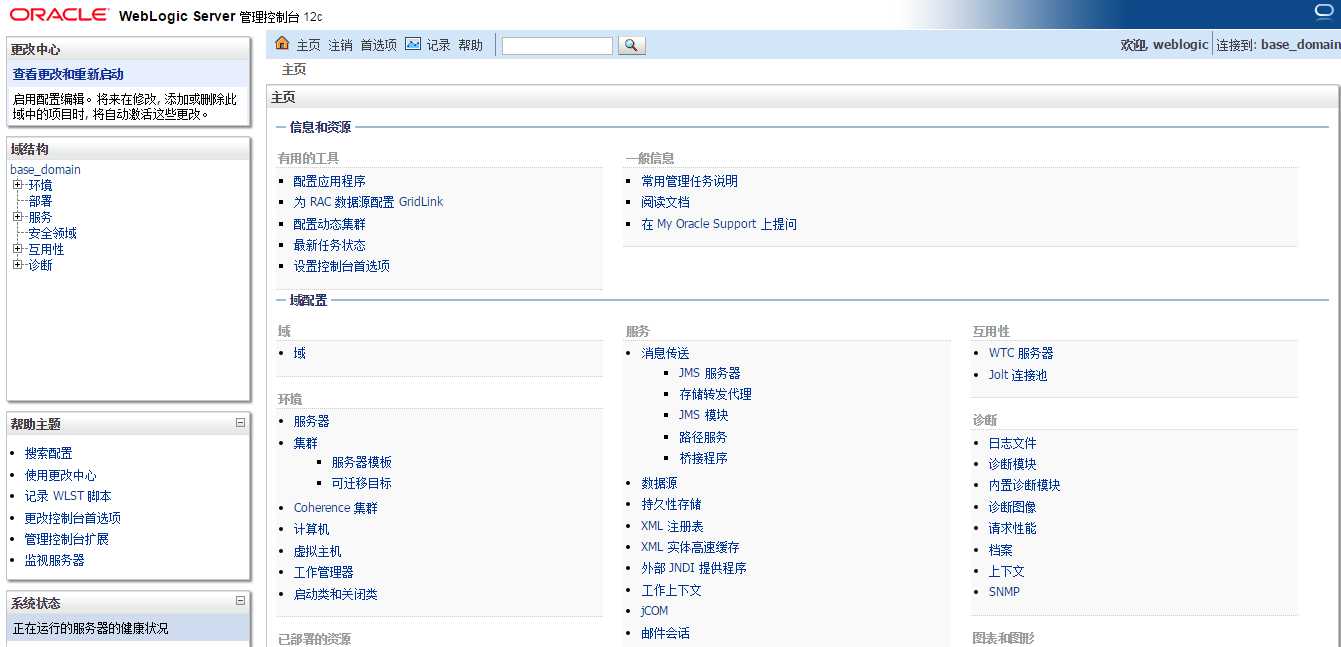Viewport: 1341px width, 647px height.
Task: Open 记录 WLST 脚本 help topic
Action: (x=68, y=496)
